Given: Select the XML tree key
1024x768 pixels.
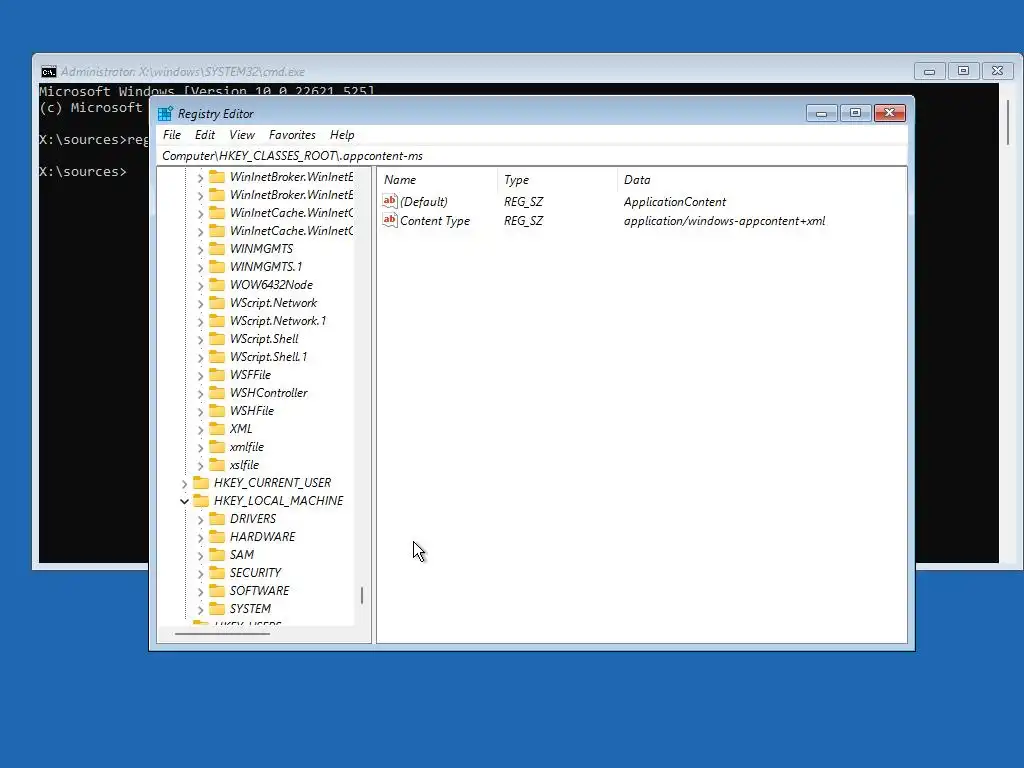Looking at the screenshot, I should coord(241,428).
